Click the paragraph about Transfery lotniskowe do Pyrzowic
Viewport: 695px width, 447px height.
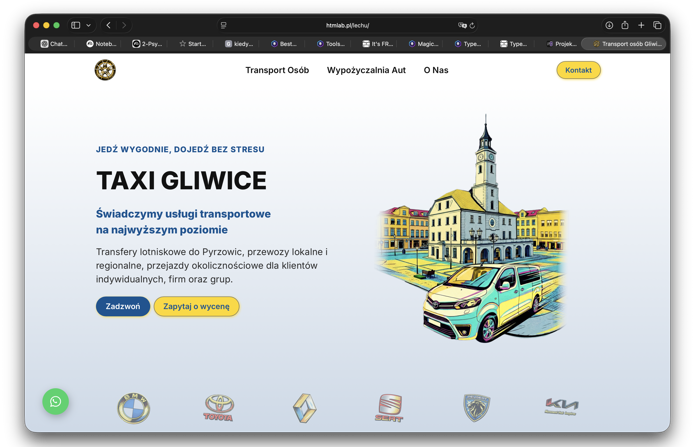[212, 266]
